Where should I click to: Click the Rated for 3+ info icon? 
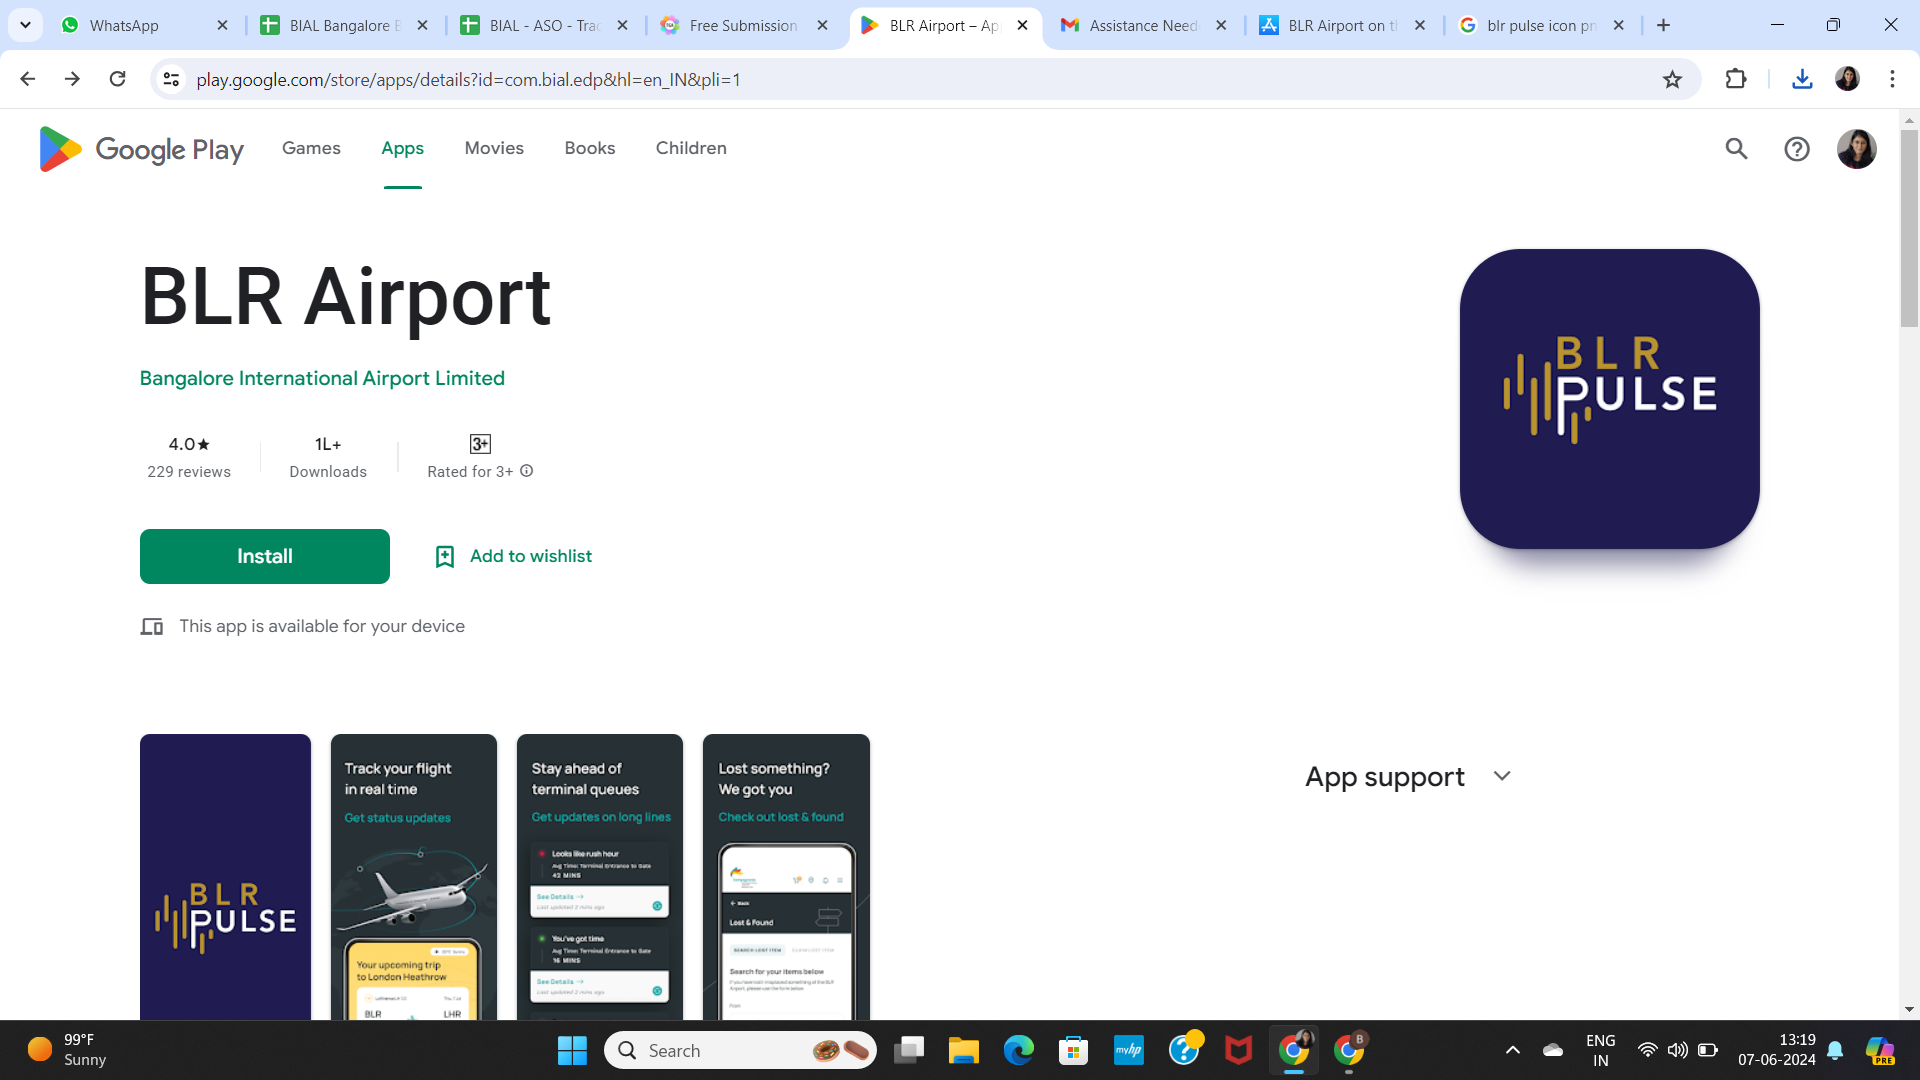coord(527,471)
